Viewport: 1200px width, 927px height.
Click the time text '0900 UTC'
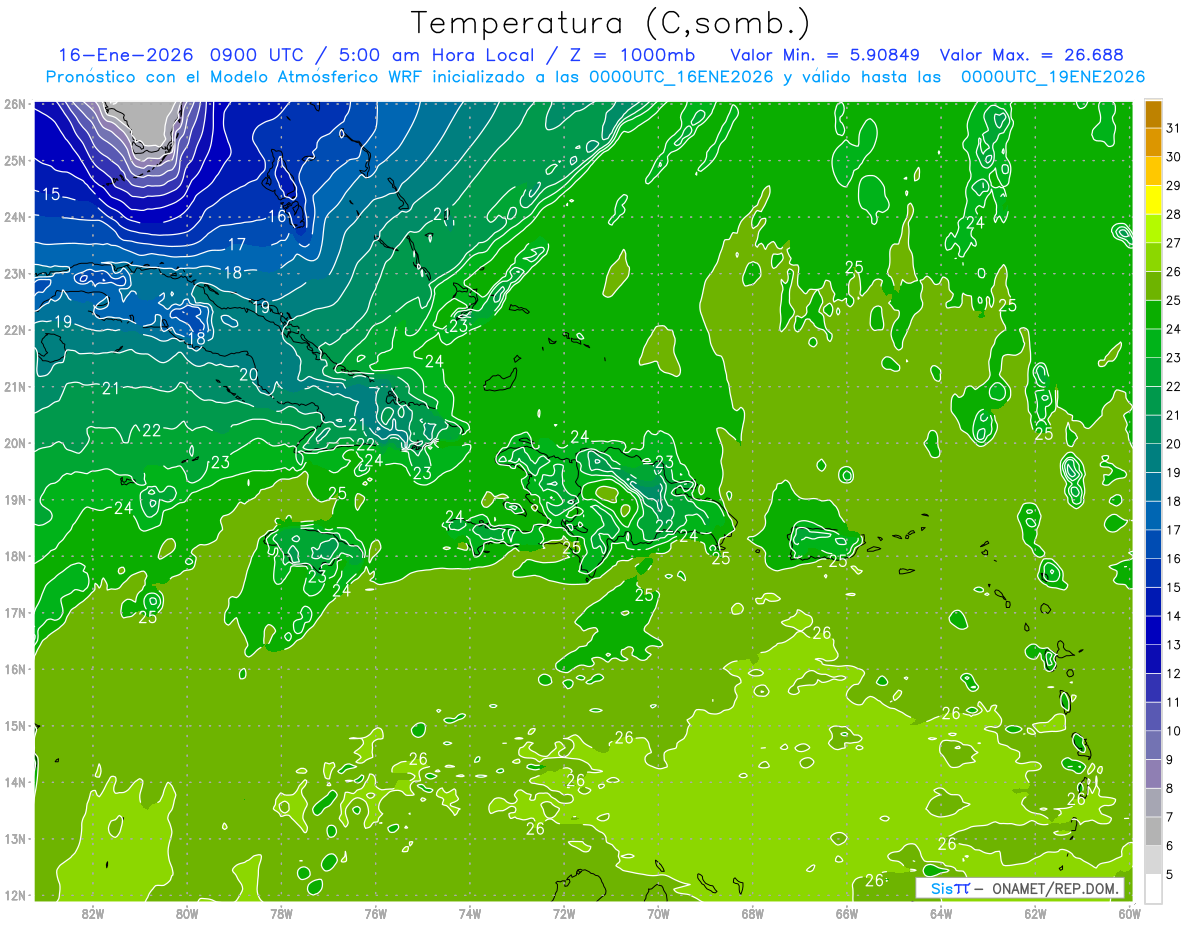point(259,55)
